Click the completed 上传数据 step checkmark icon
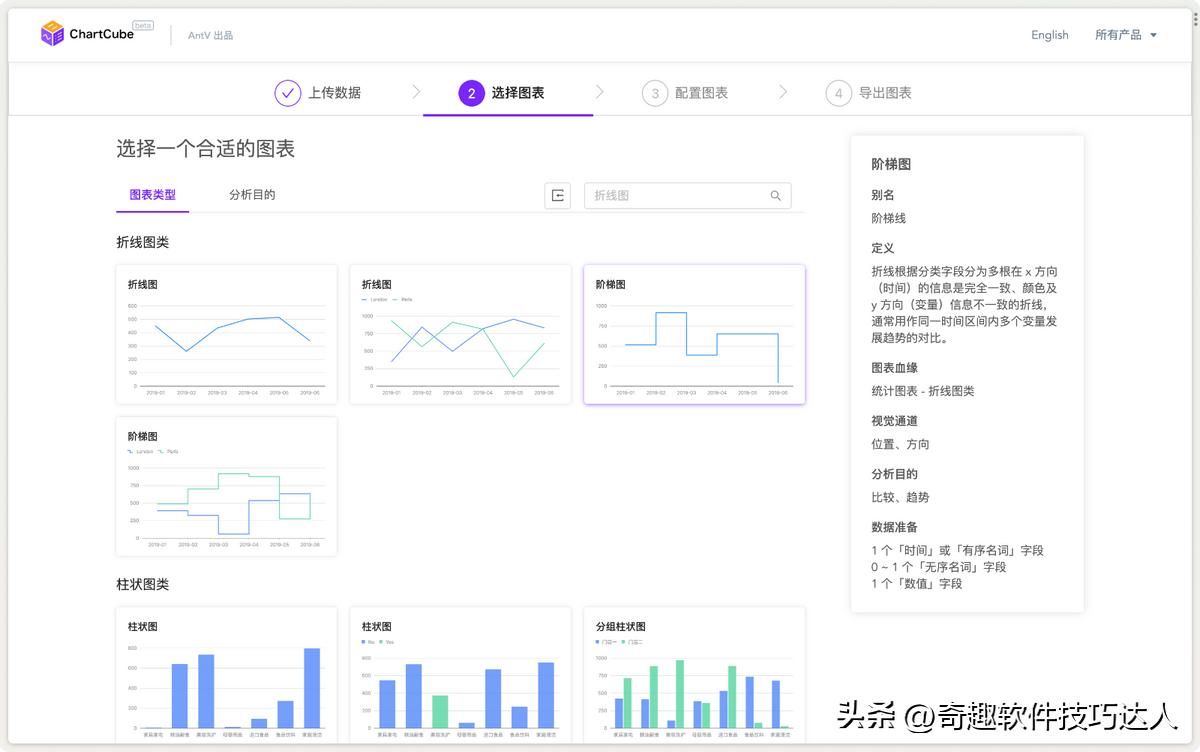Image resolution: width=1200 pixels, height=752 pixels. (287, 92)
